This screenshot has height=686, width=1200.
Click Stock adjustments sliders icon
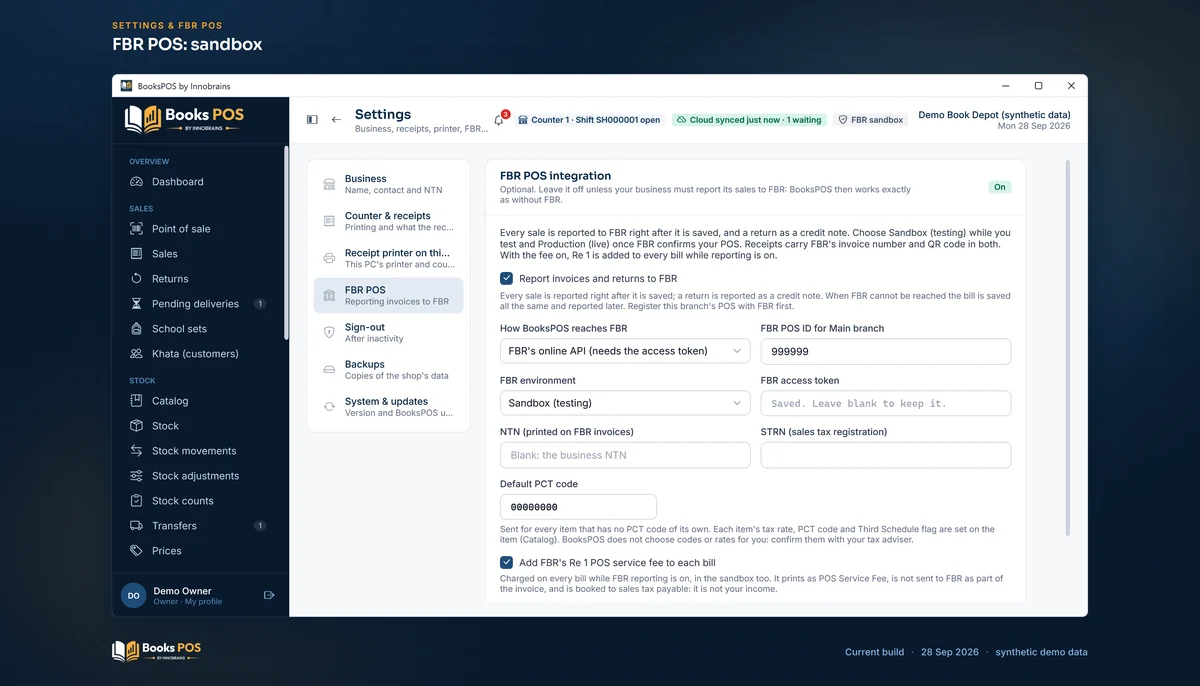137,476
